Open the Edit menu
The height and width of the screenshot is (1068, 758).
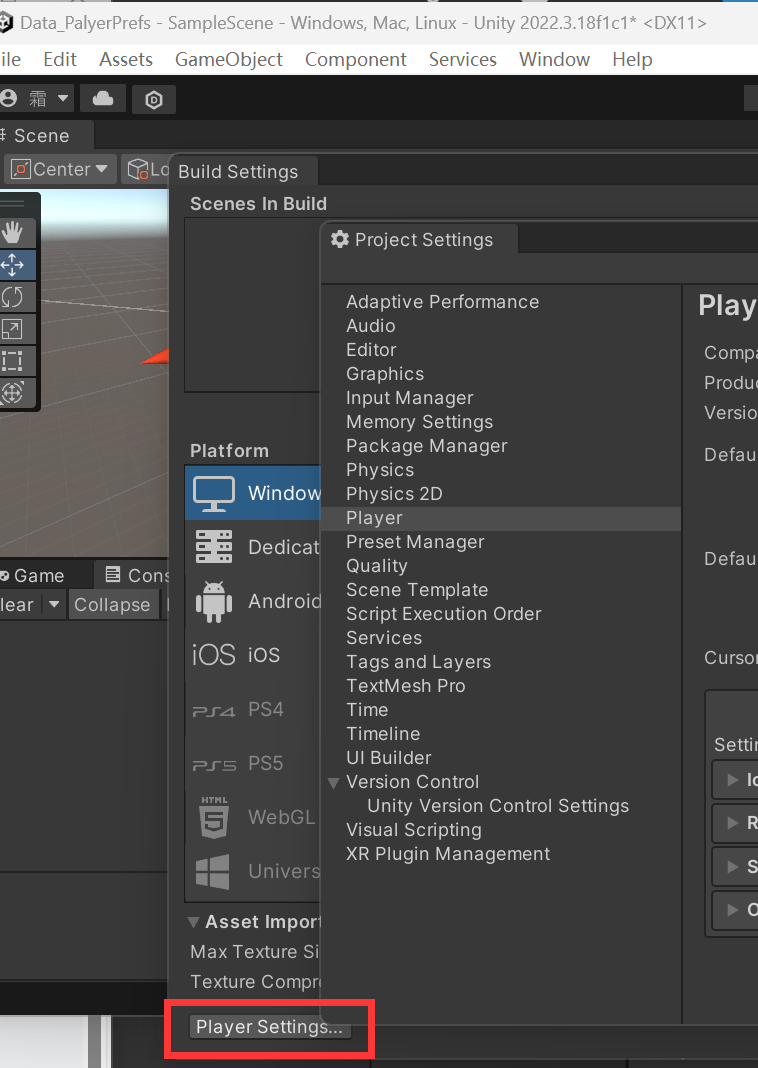point(59,59)
